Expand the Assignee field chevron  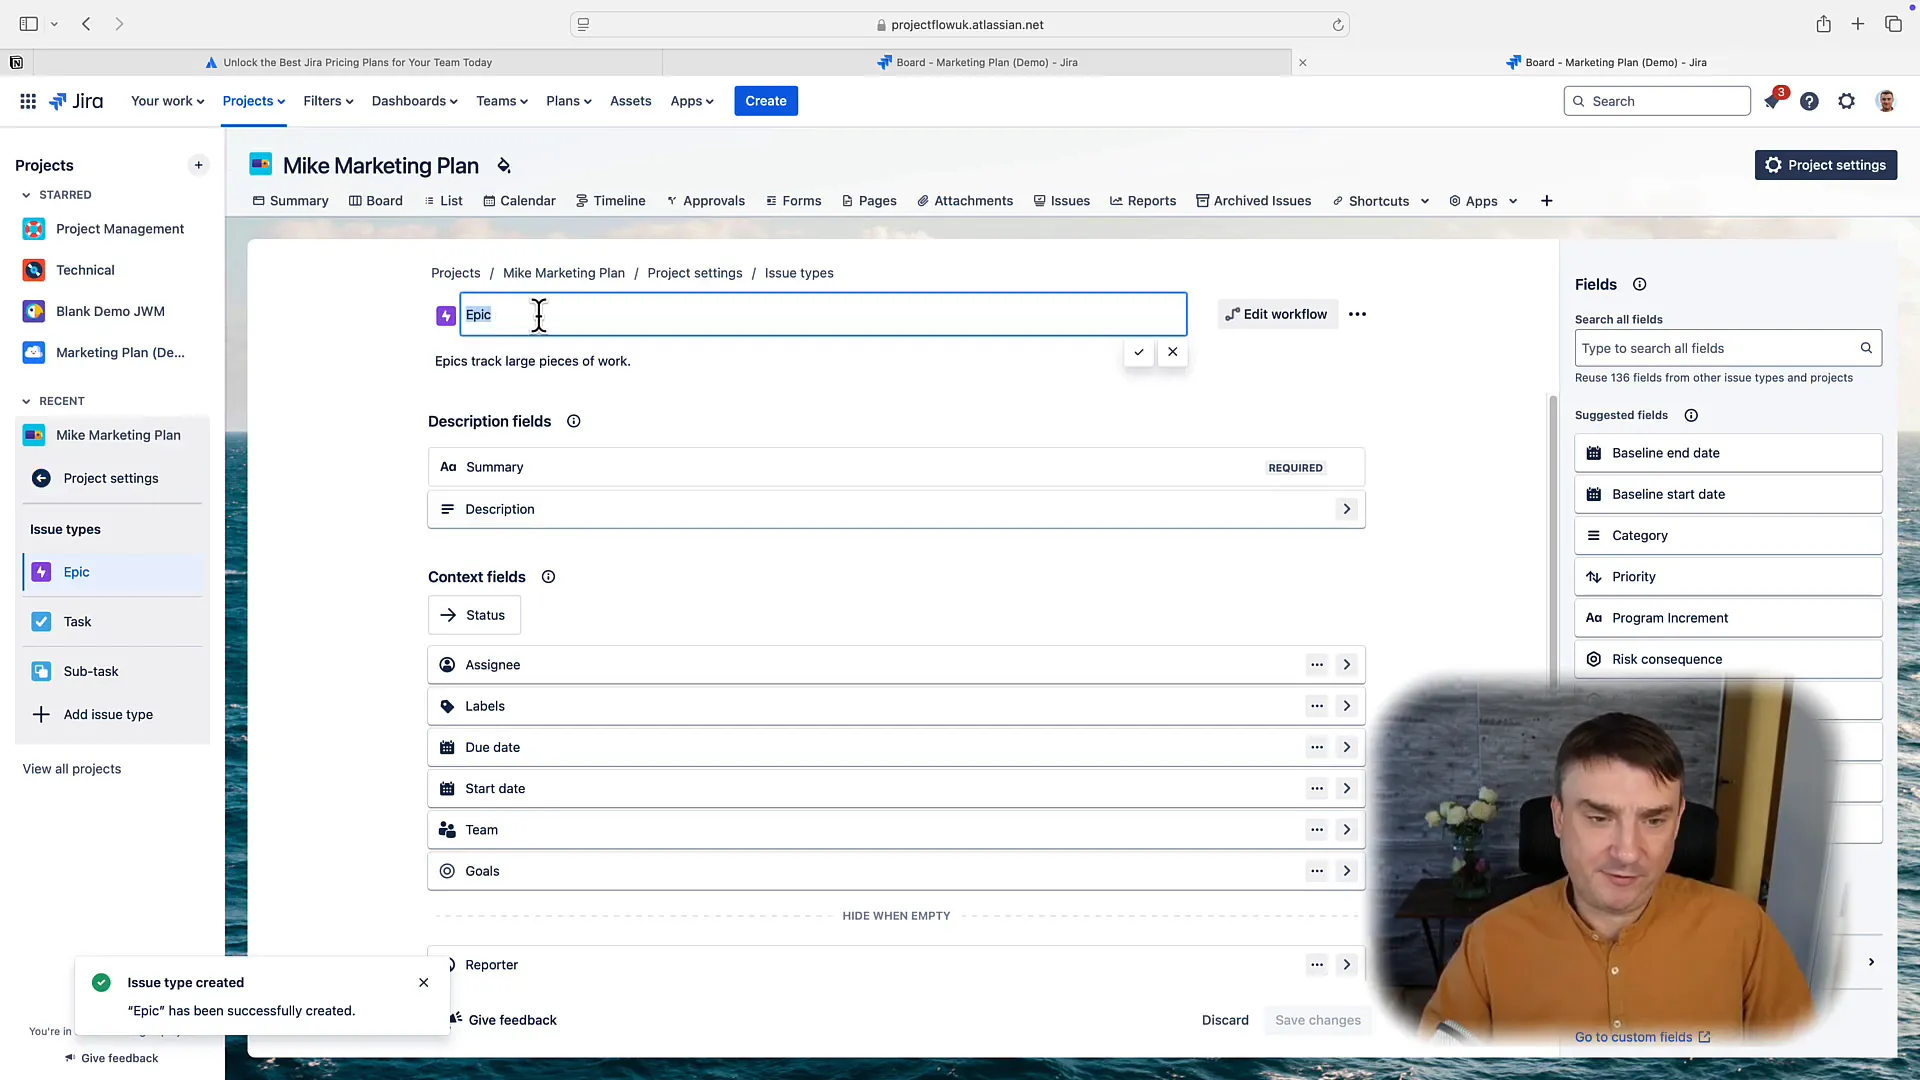pyautogui.click(x=1347, y=665)
